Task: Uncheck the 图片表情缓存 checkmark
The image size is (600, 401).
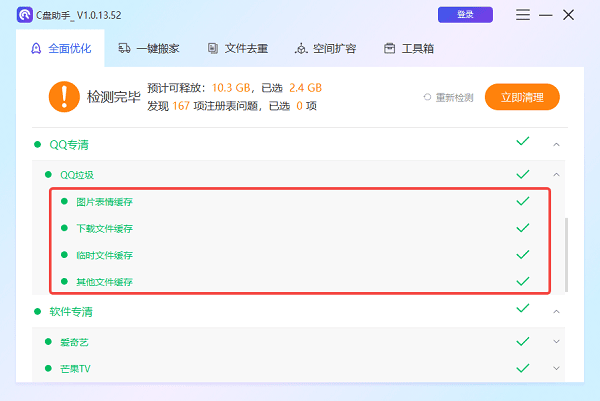Action: pos(522,201)
